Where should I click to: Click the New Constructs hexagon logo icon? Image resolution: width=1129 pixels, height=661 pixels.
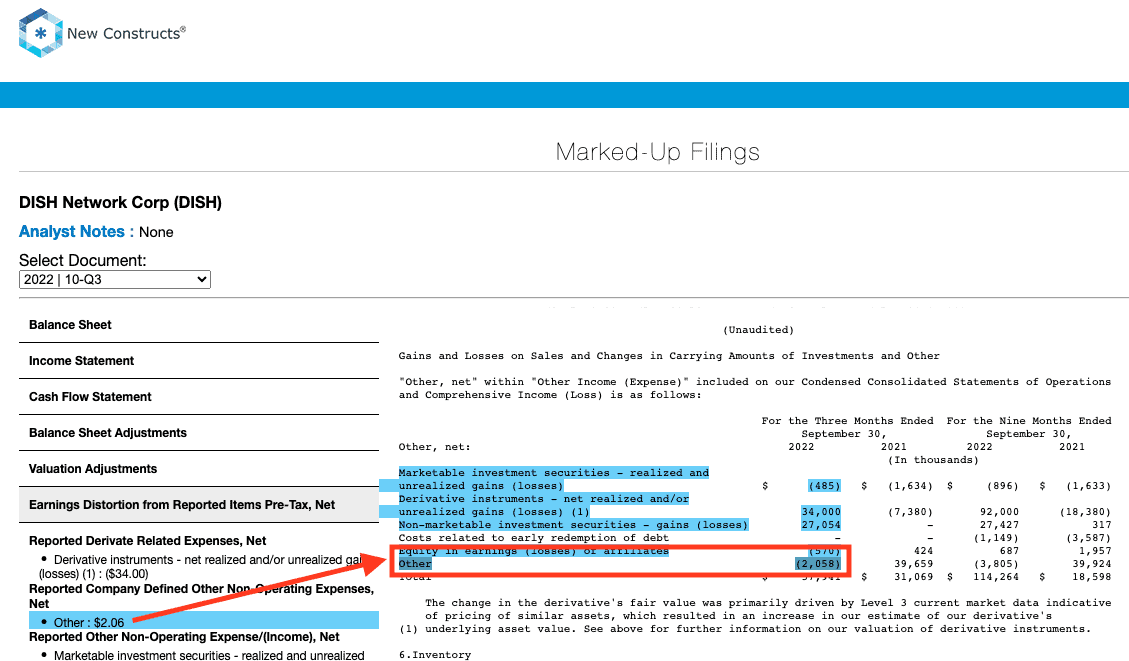[x=40, y=33]
